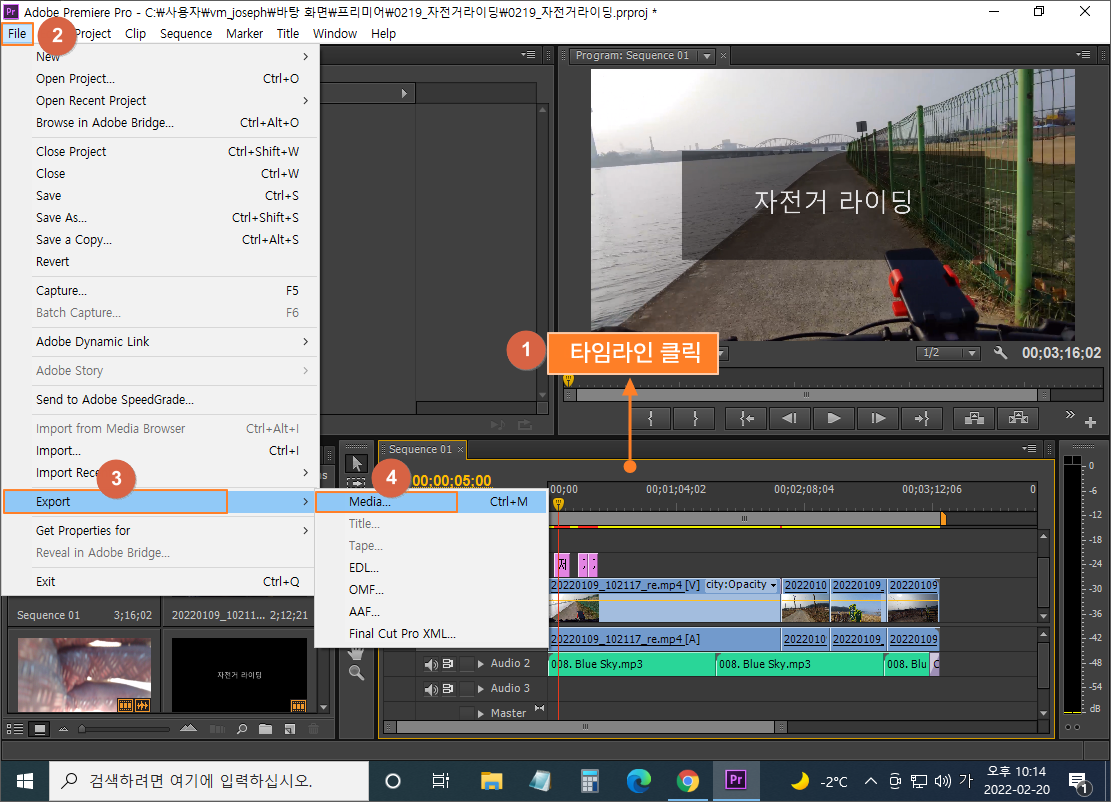The width and height of the screenshot is (1111, 802).
Task: Open the Program: Sequence 01 dropdown arrow
Action: 707,56
